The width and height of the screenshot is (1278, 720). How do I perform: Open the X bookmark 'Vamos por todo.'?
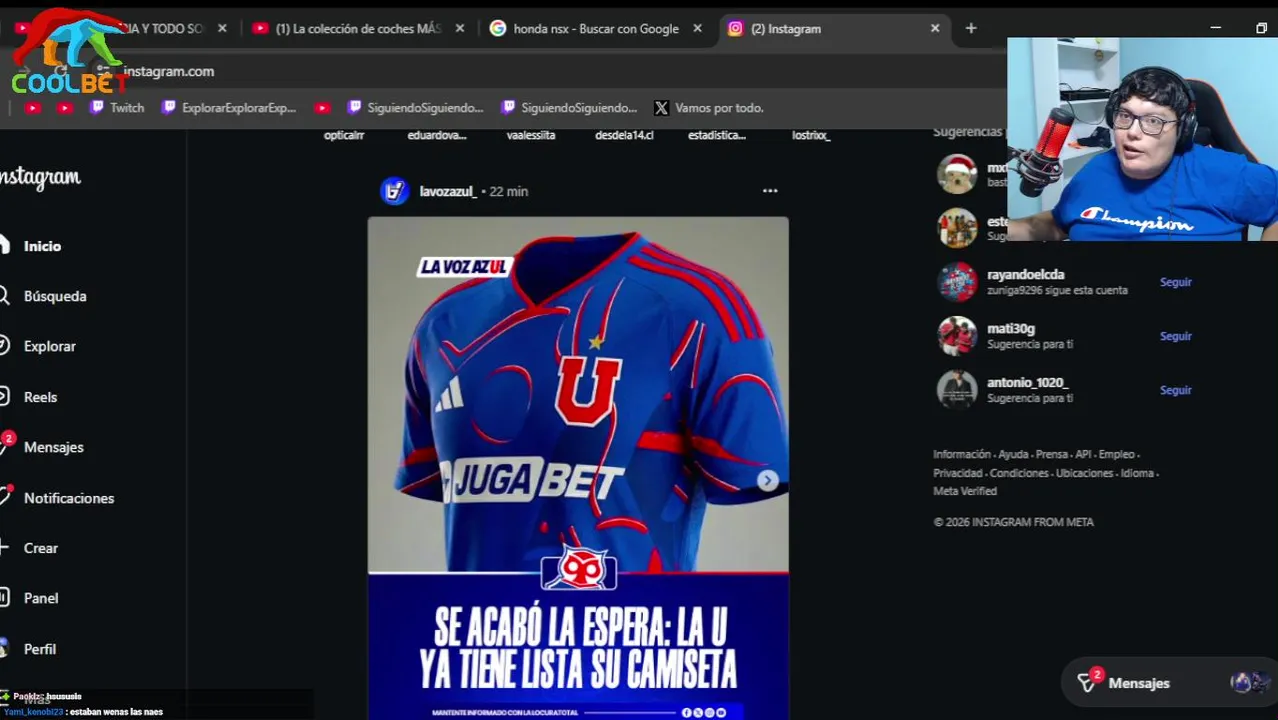click(x=709, y=108)
